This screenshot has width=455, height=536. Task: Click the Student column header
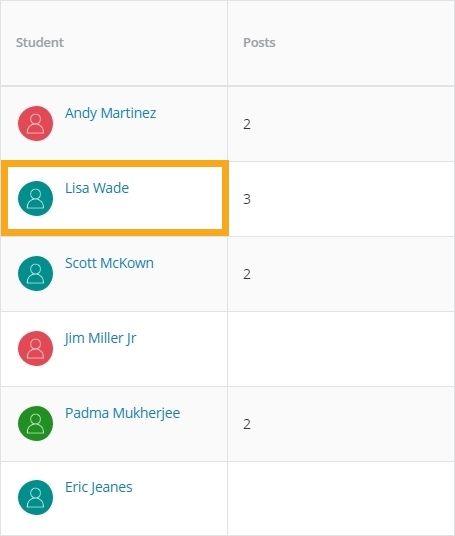click(40, 42)
